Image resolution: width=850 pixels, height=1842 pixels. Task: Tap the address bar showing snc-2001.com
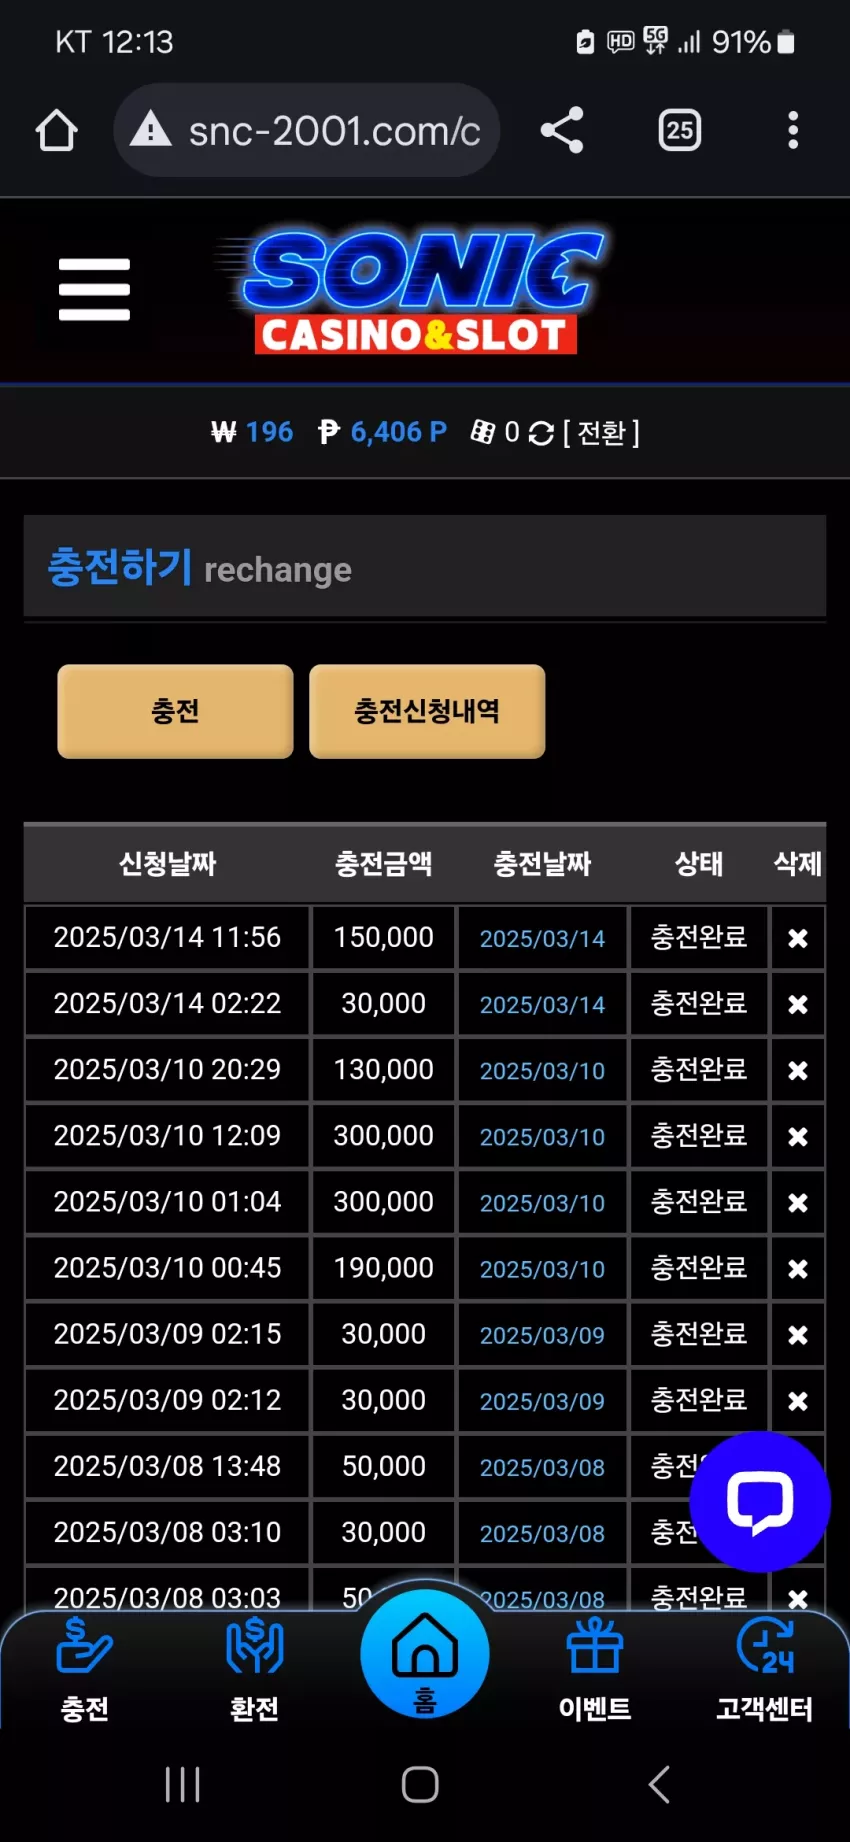pyautogui.click(x=307, y=130)
